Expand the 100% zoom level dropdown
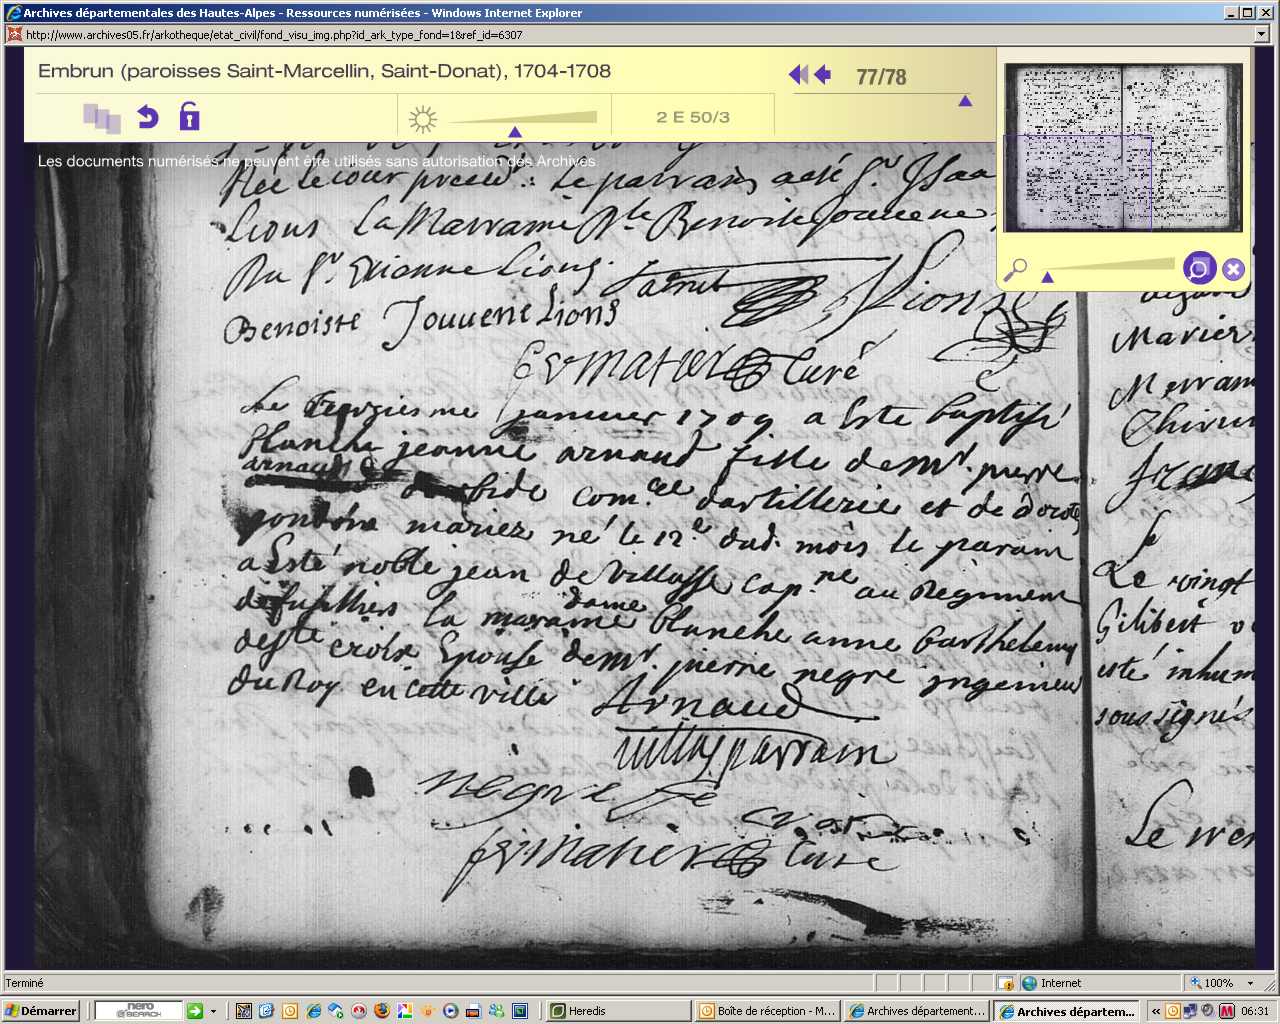The image size is (1280, 1024). (x=1250, y=983)
